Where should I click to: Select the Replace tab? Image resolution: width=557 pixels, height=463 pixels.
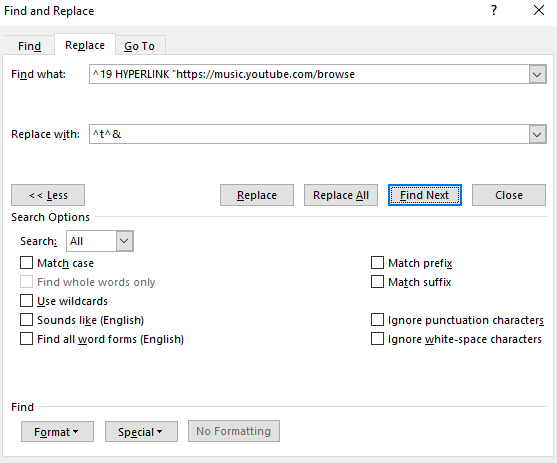click(85, 45)
